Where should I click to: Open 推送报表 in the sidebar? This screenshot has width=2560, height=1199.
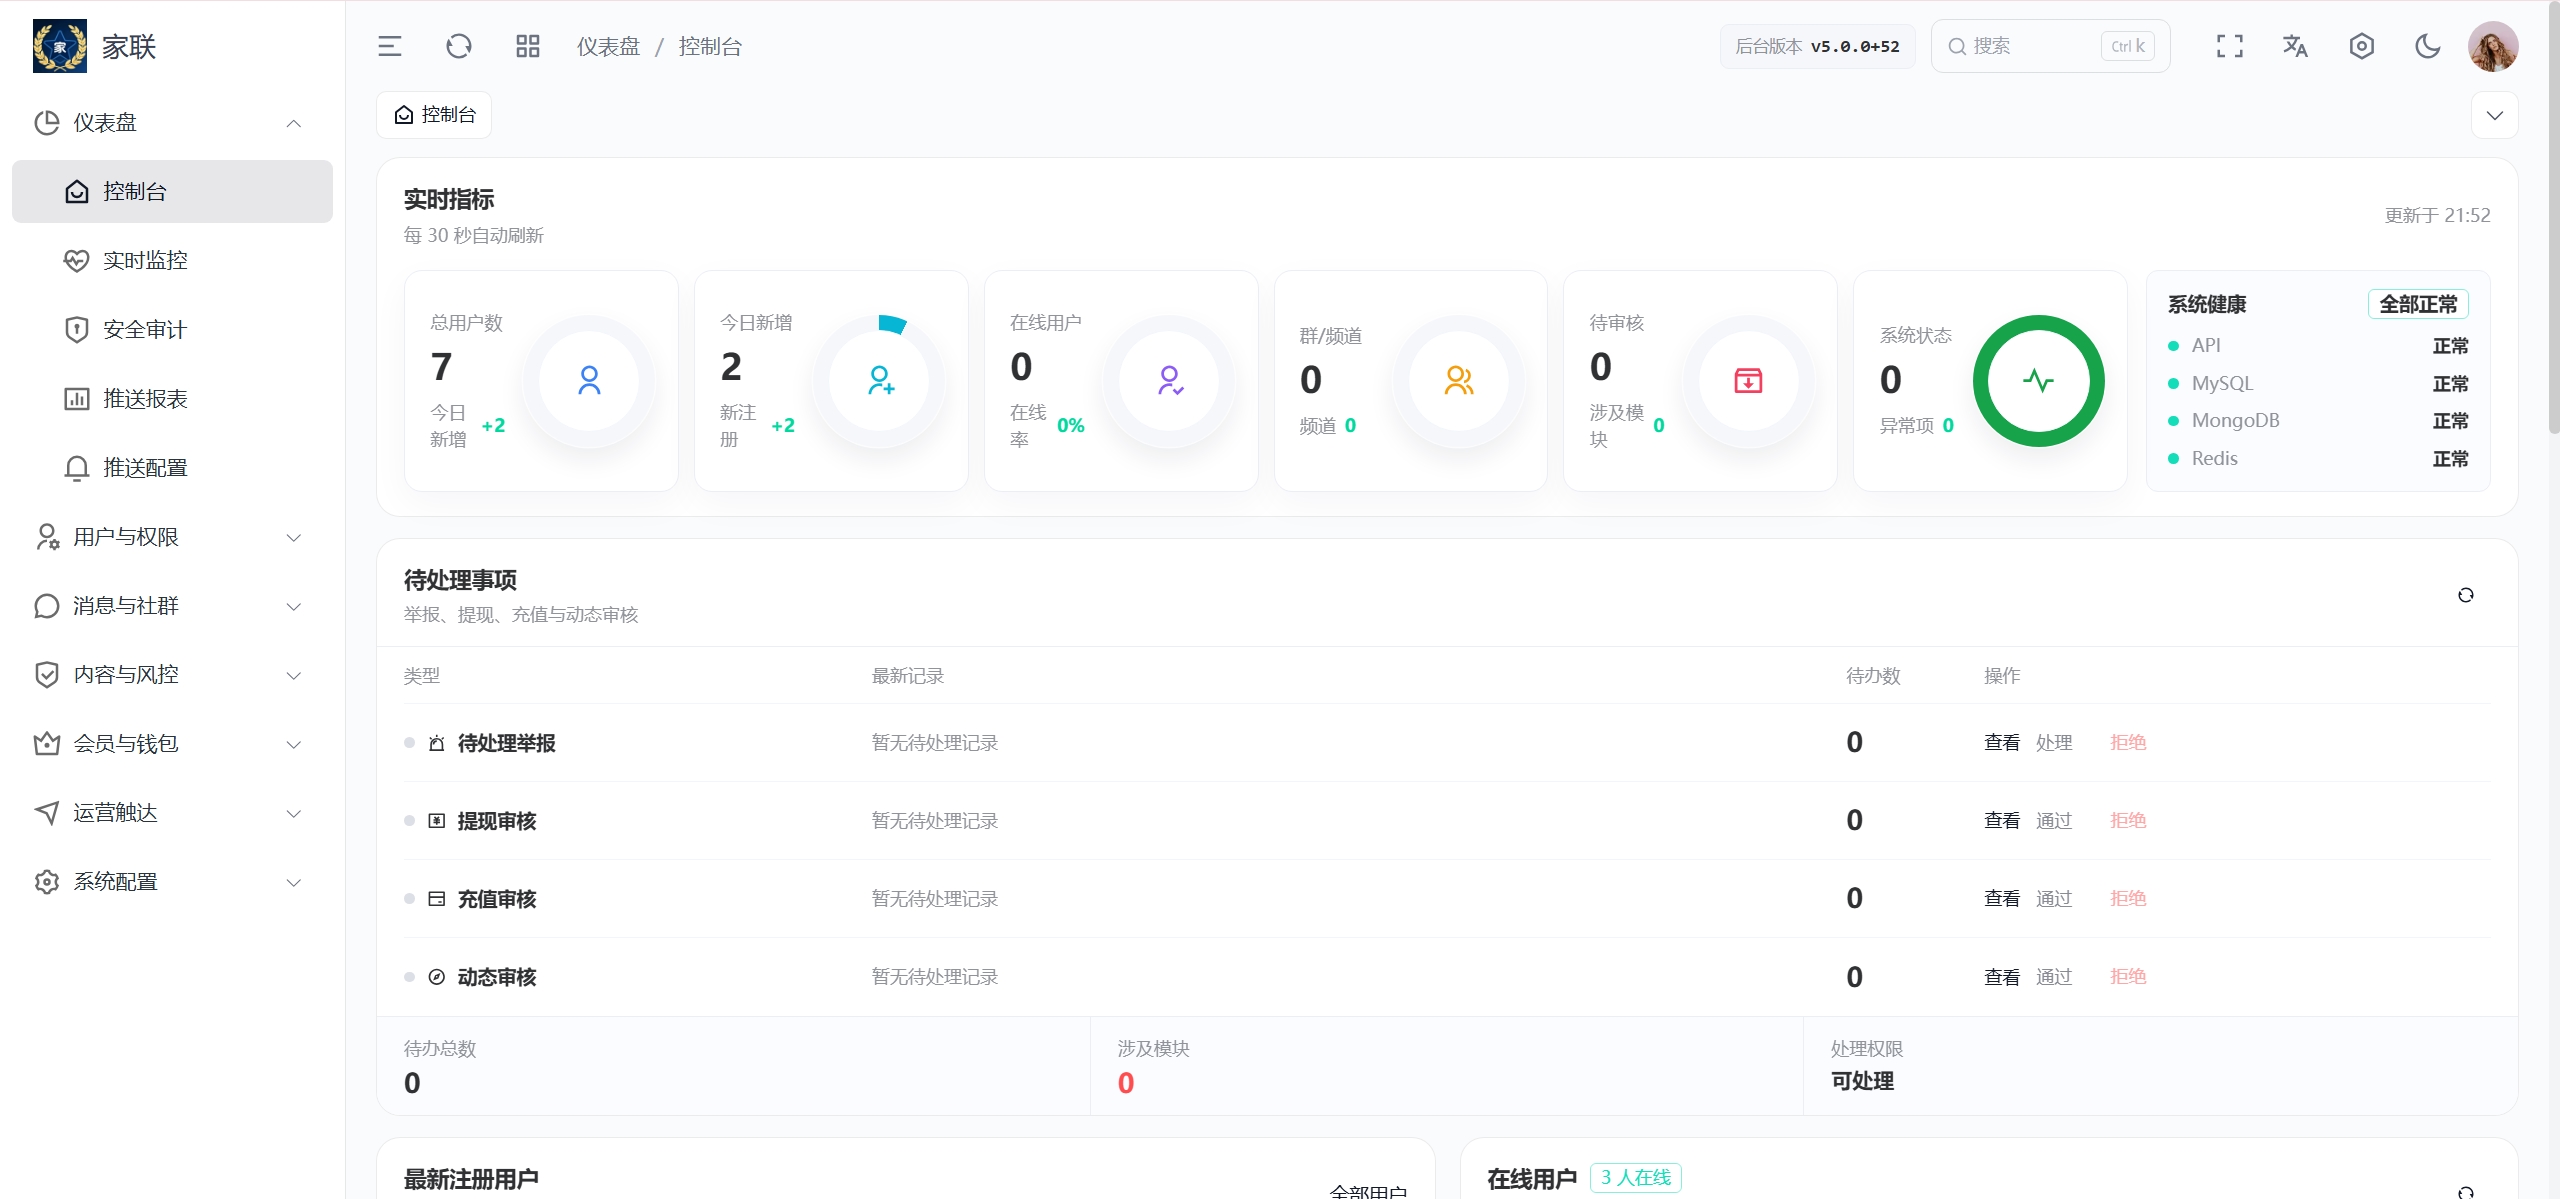tap(172, 399)
